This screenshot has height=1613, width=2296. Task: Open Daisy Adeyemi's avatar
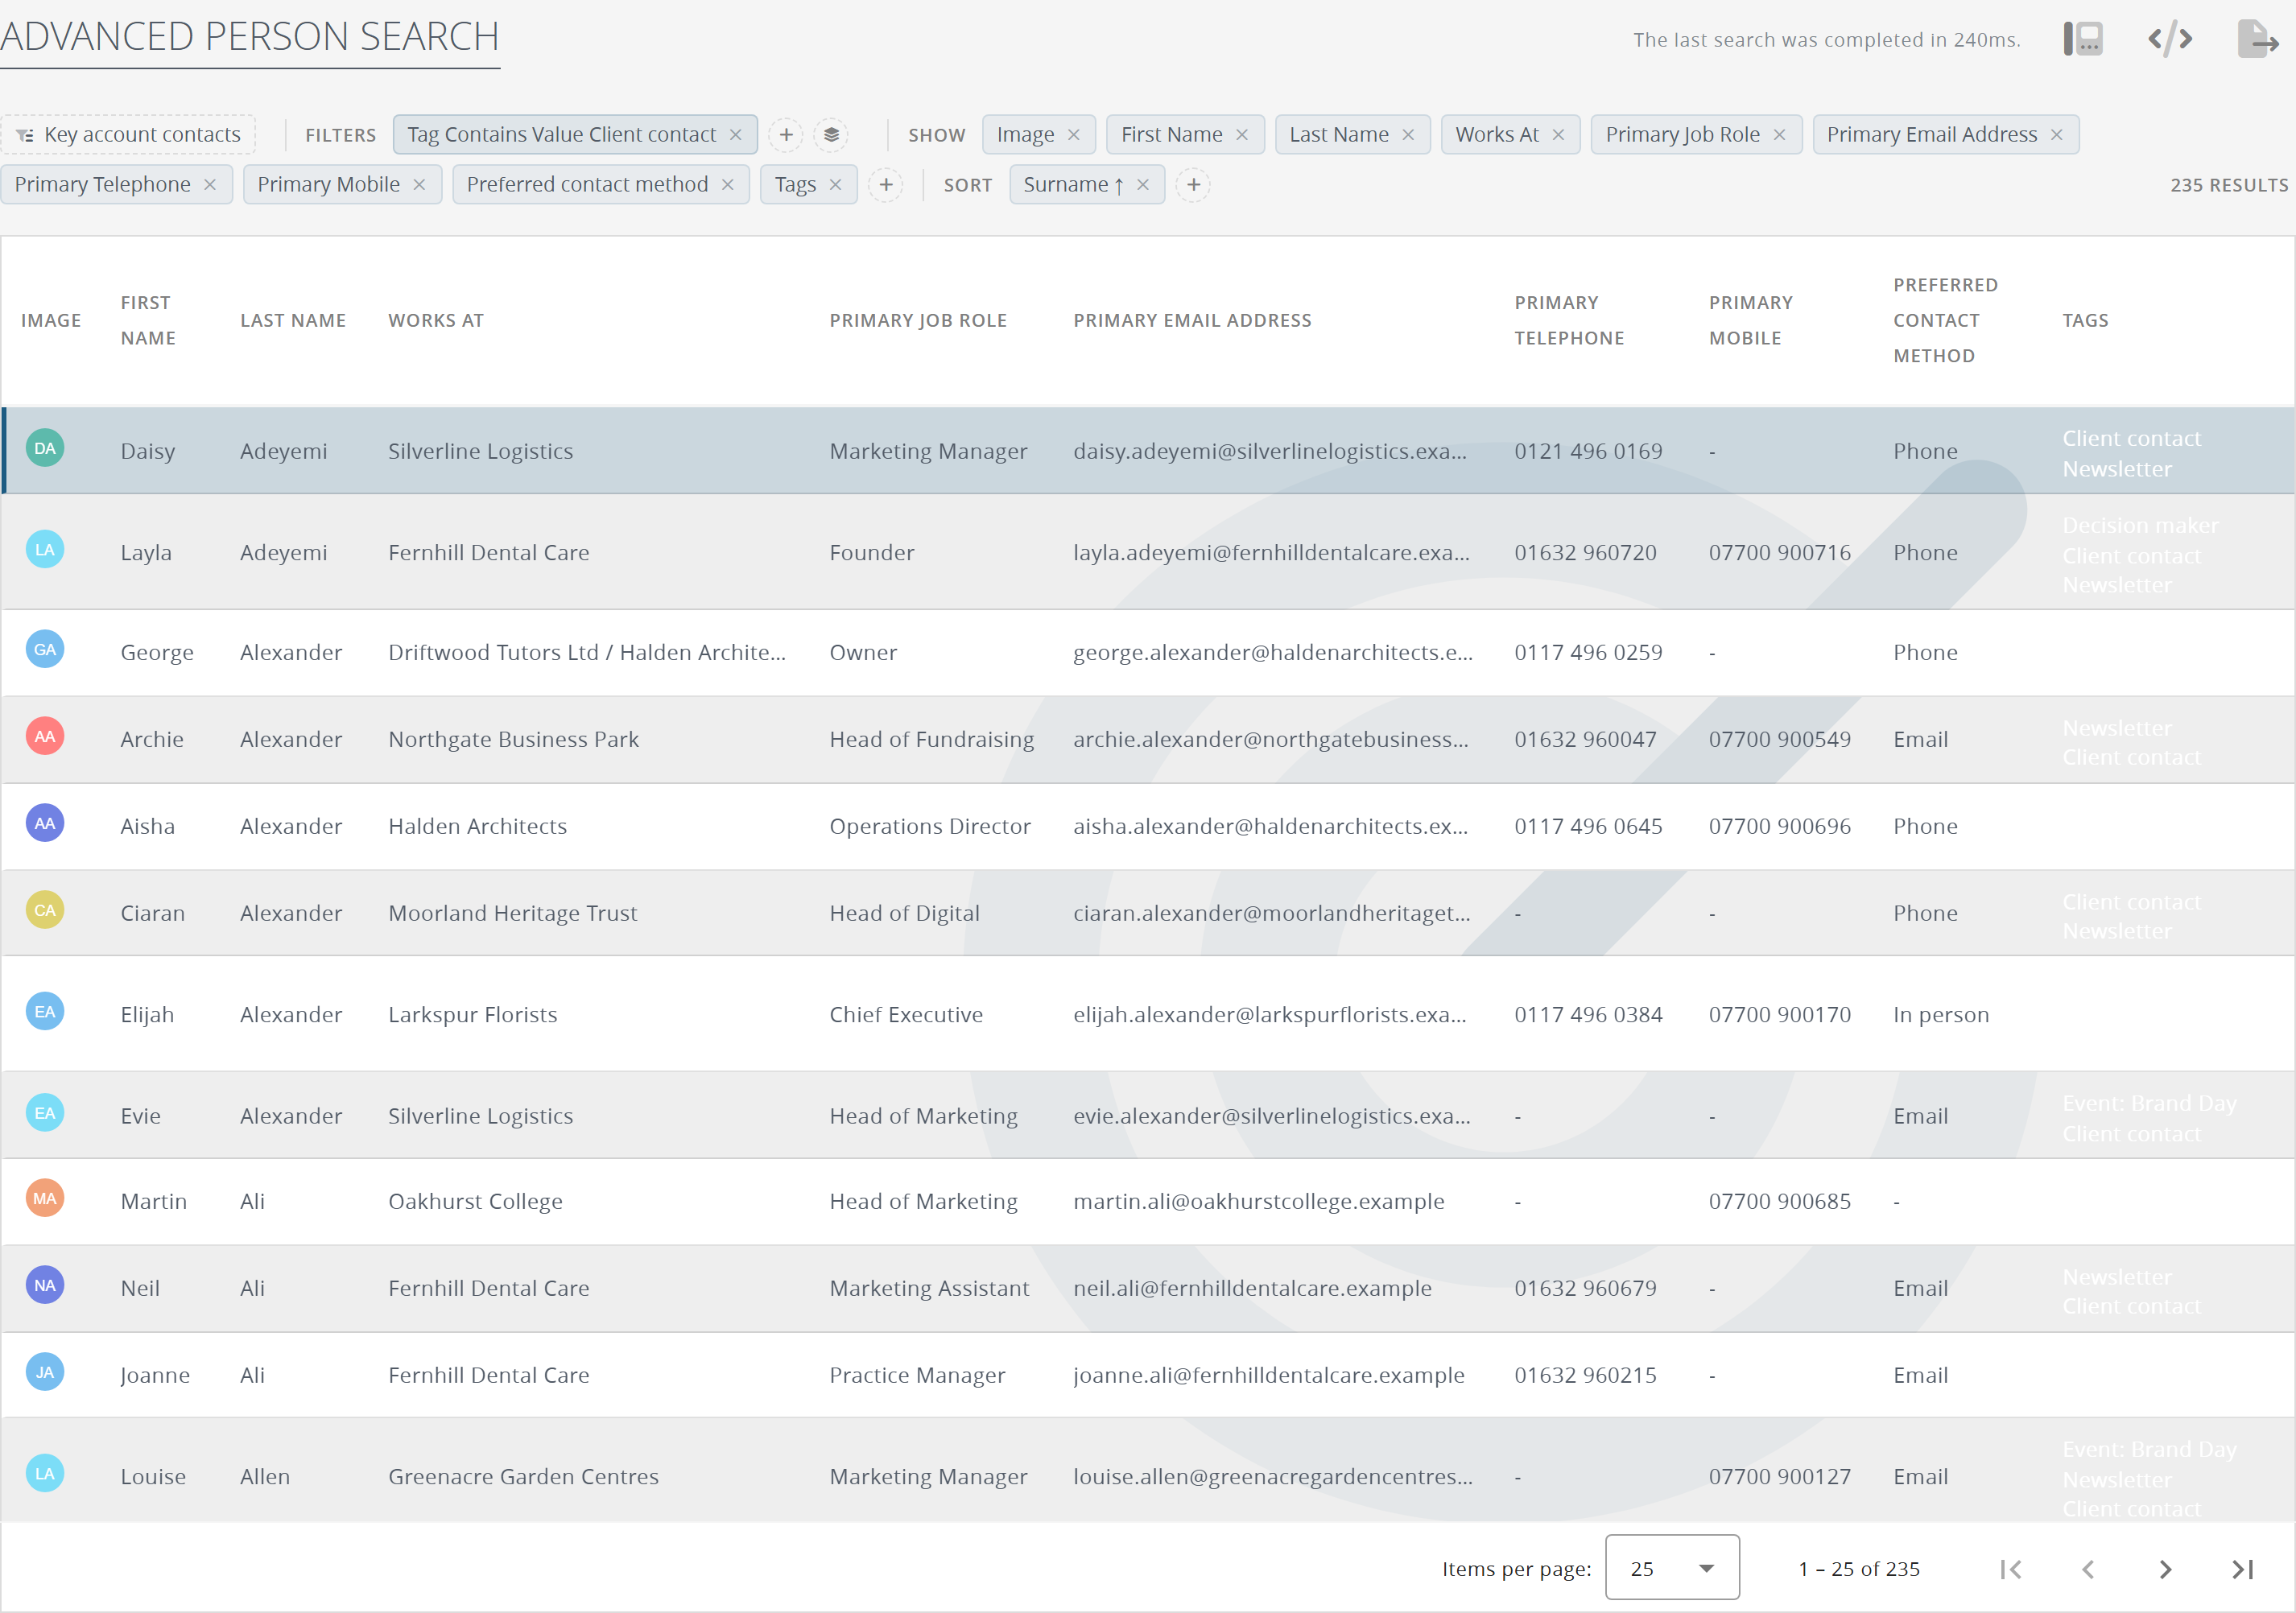45,448
